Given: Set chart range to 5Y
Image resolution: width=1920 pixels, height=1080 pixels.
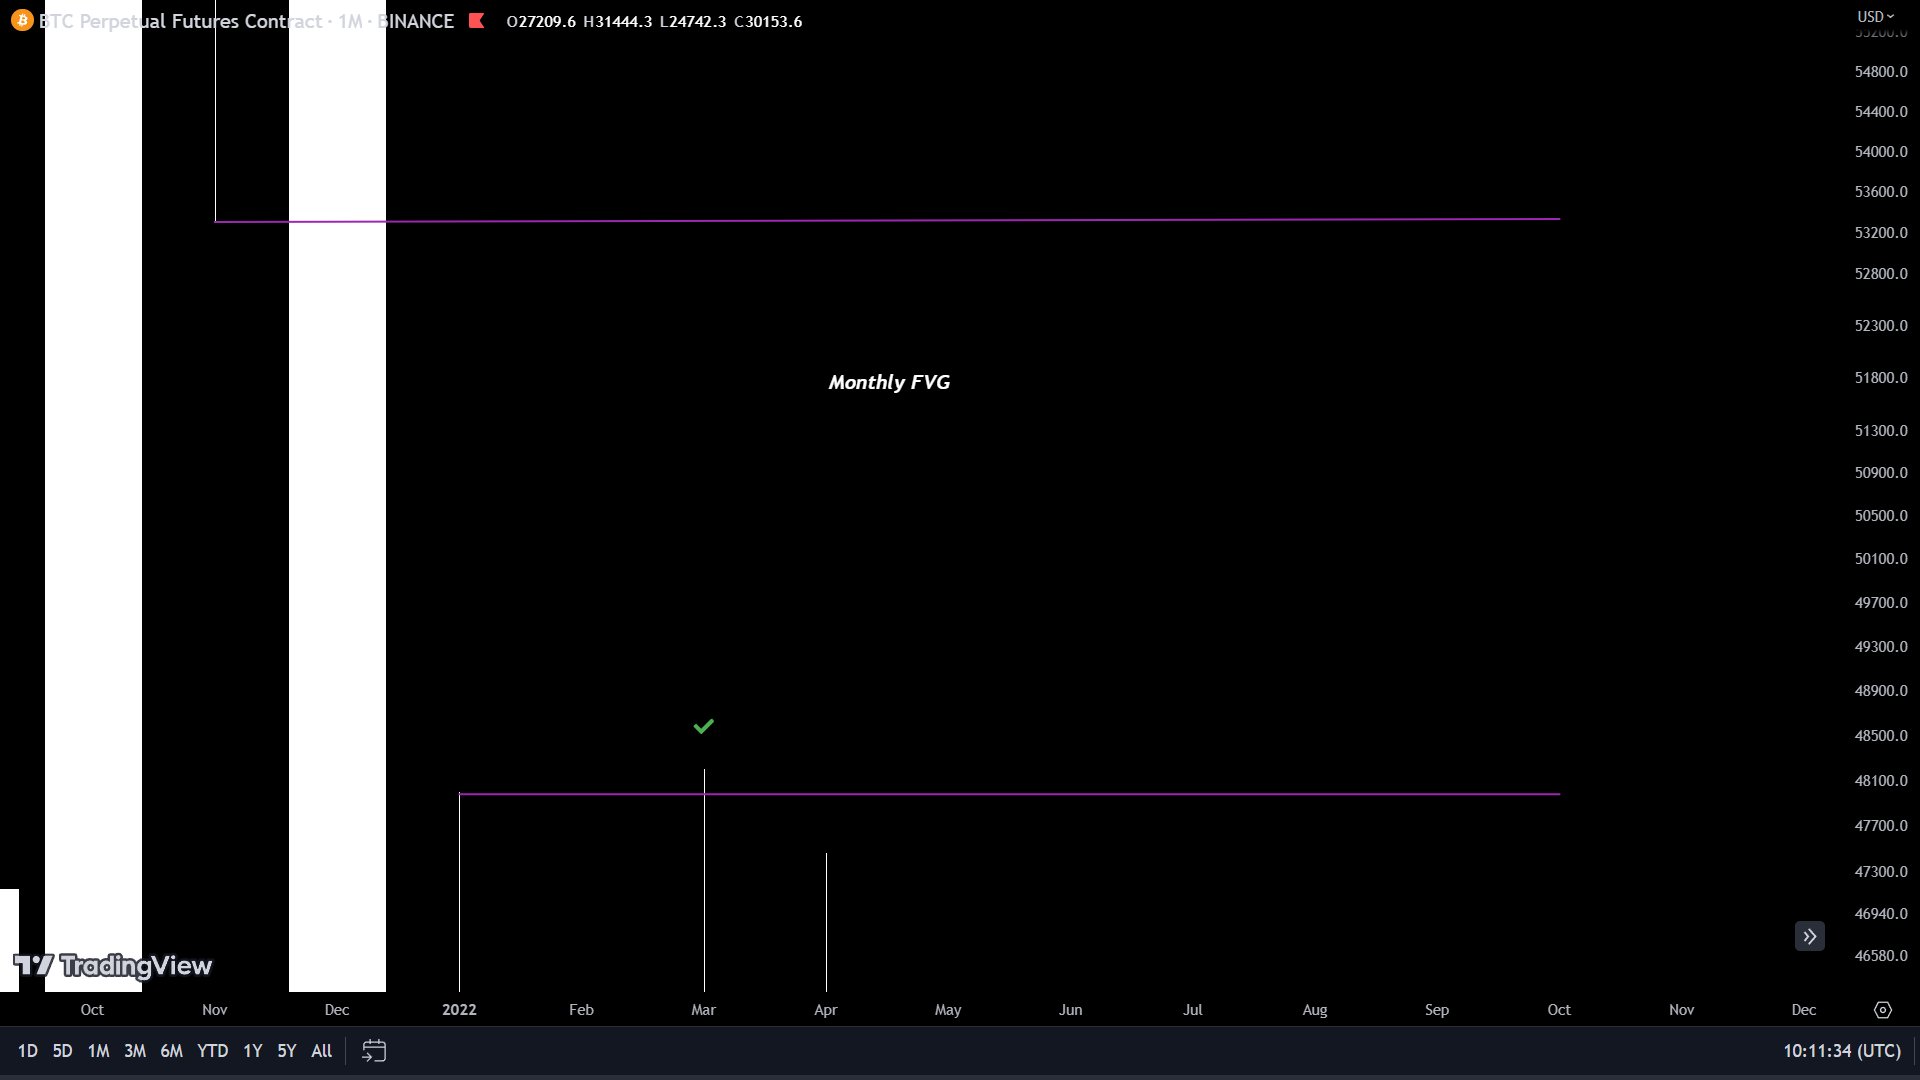Looking at the screenshot, I should tap(287, 1051).
